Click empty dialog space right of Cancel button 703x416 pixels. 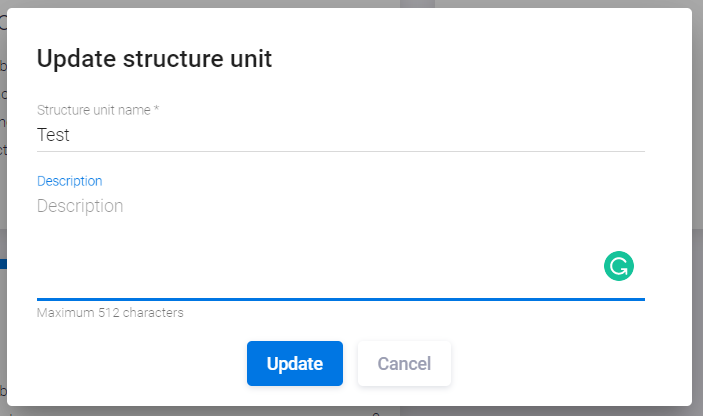point(560,364)
